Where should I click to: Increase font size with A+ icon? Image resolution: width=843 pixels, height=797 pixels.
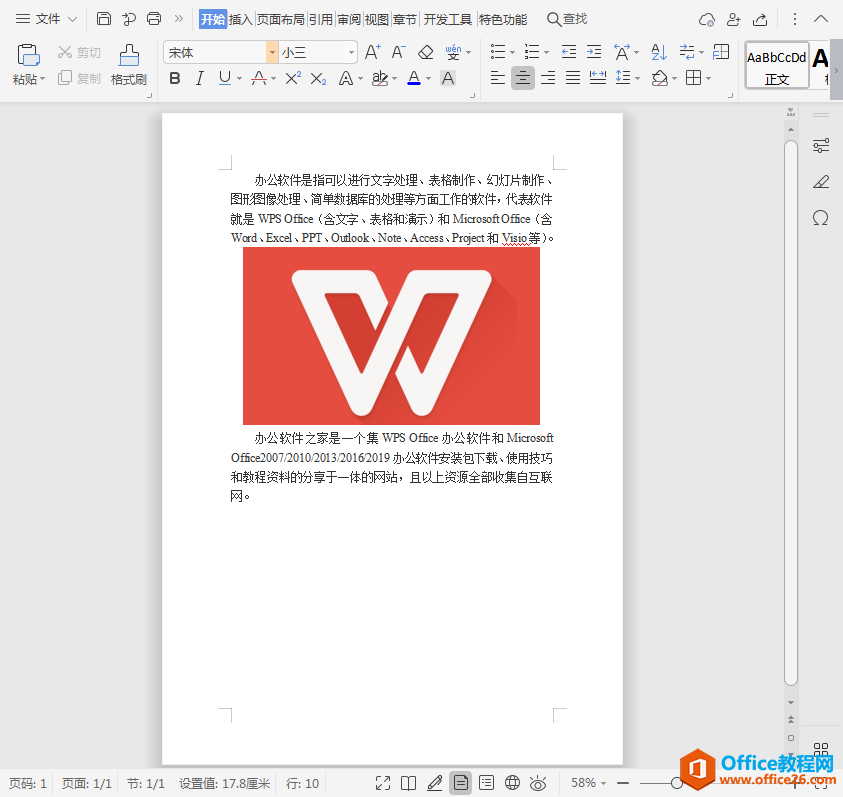click(x=373, y=52)
